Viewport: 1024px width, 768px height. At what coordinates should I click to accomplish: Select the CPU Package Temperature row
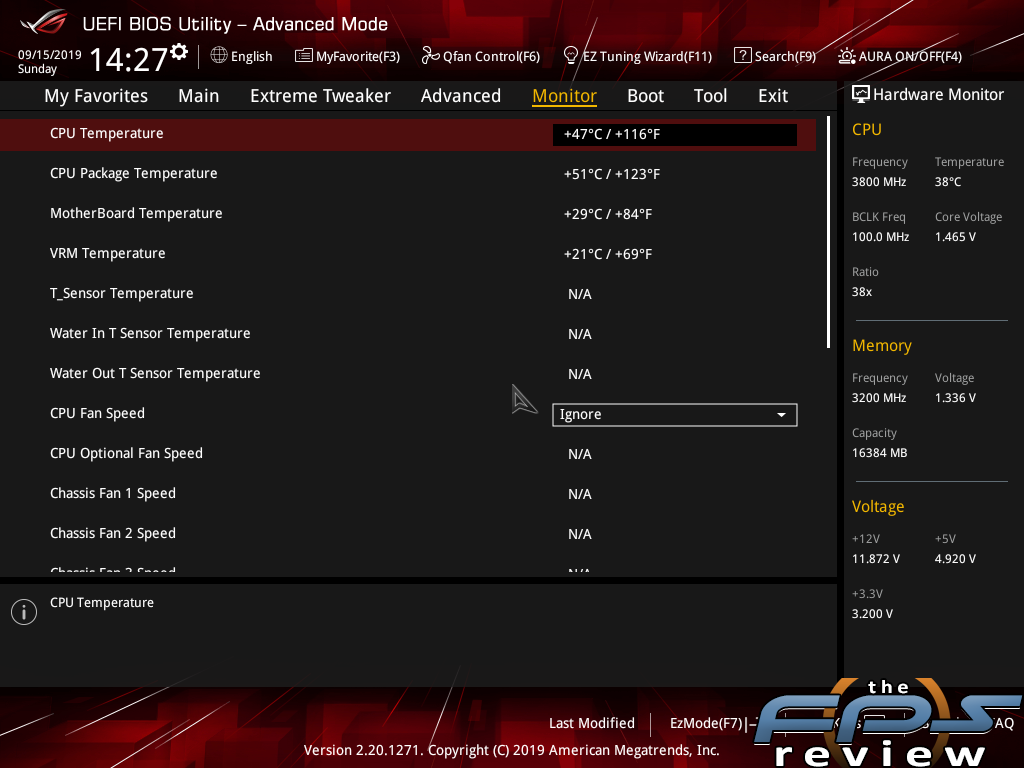click(408, 174)
